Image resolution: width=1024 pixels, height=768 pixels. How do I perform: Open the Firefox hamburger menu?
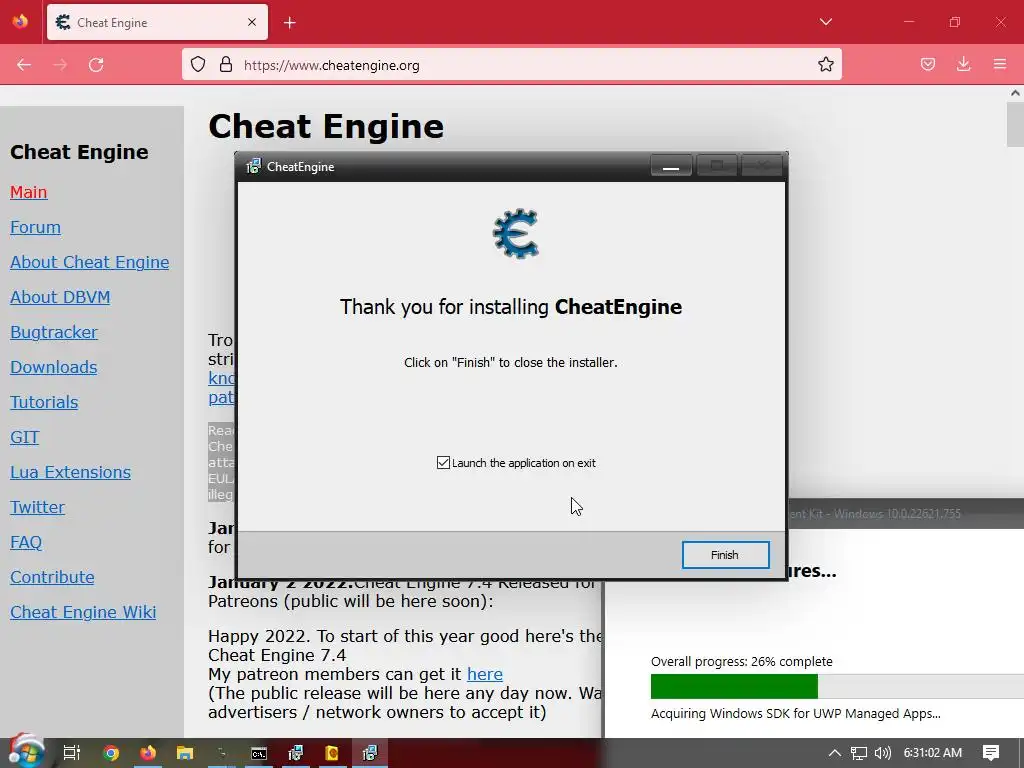pos(1000,64)
